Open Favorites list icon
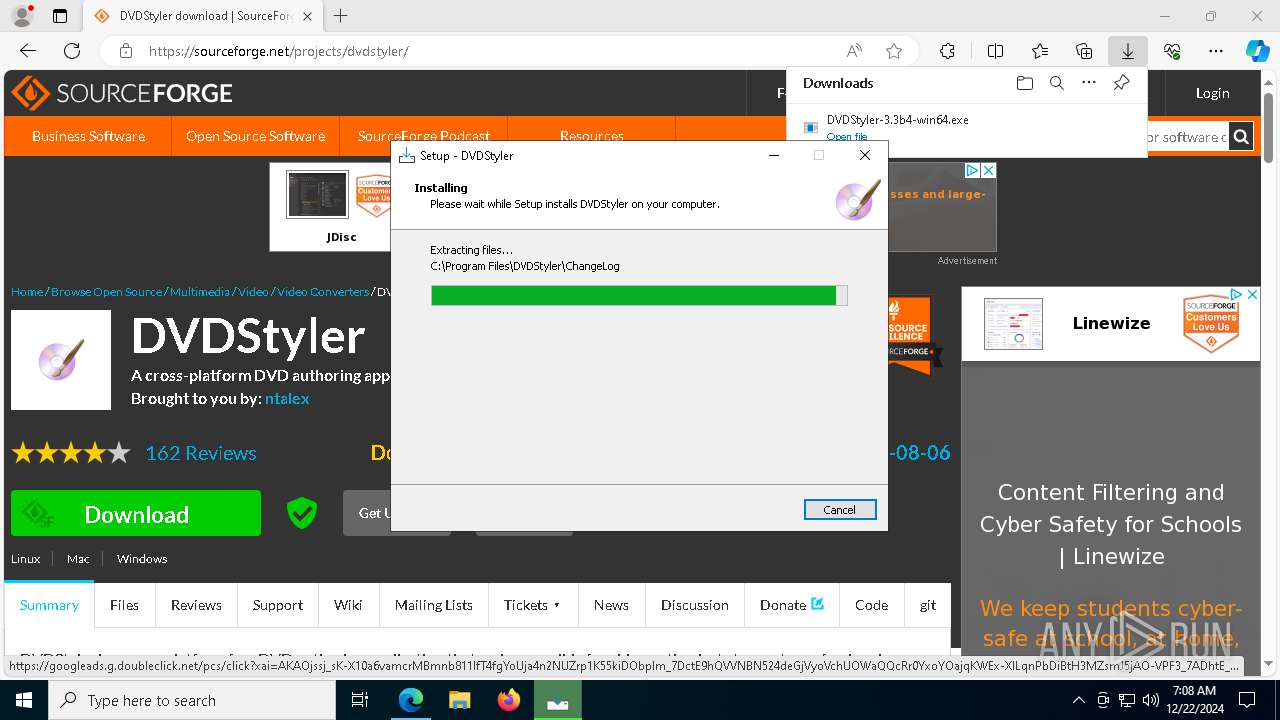1280x720 pixels. click(x=1040, y=51)
